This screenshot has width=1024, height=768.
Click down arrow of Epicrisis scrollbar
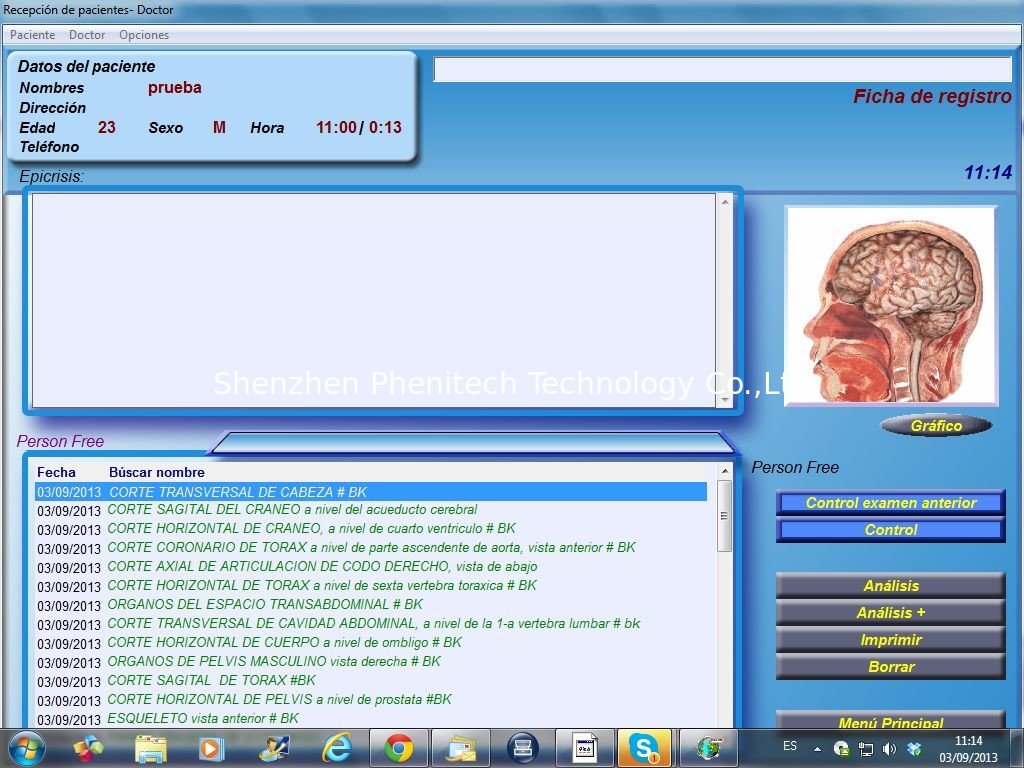coord(725,400)
